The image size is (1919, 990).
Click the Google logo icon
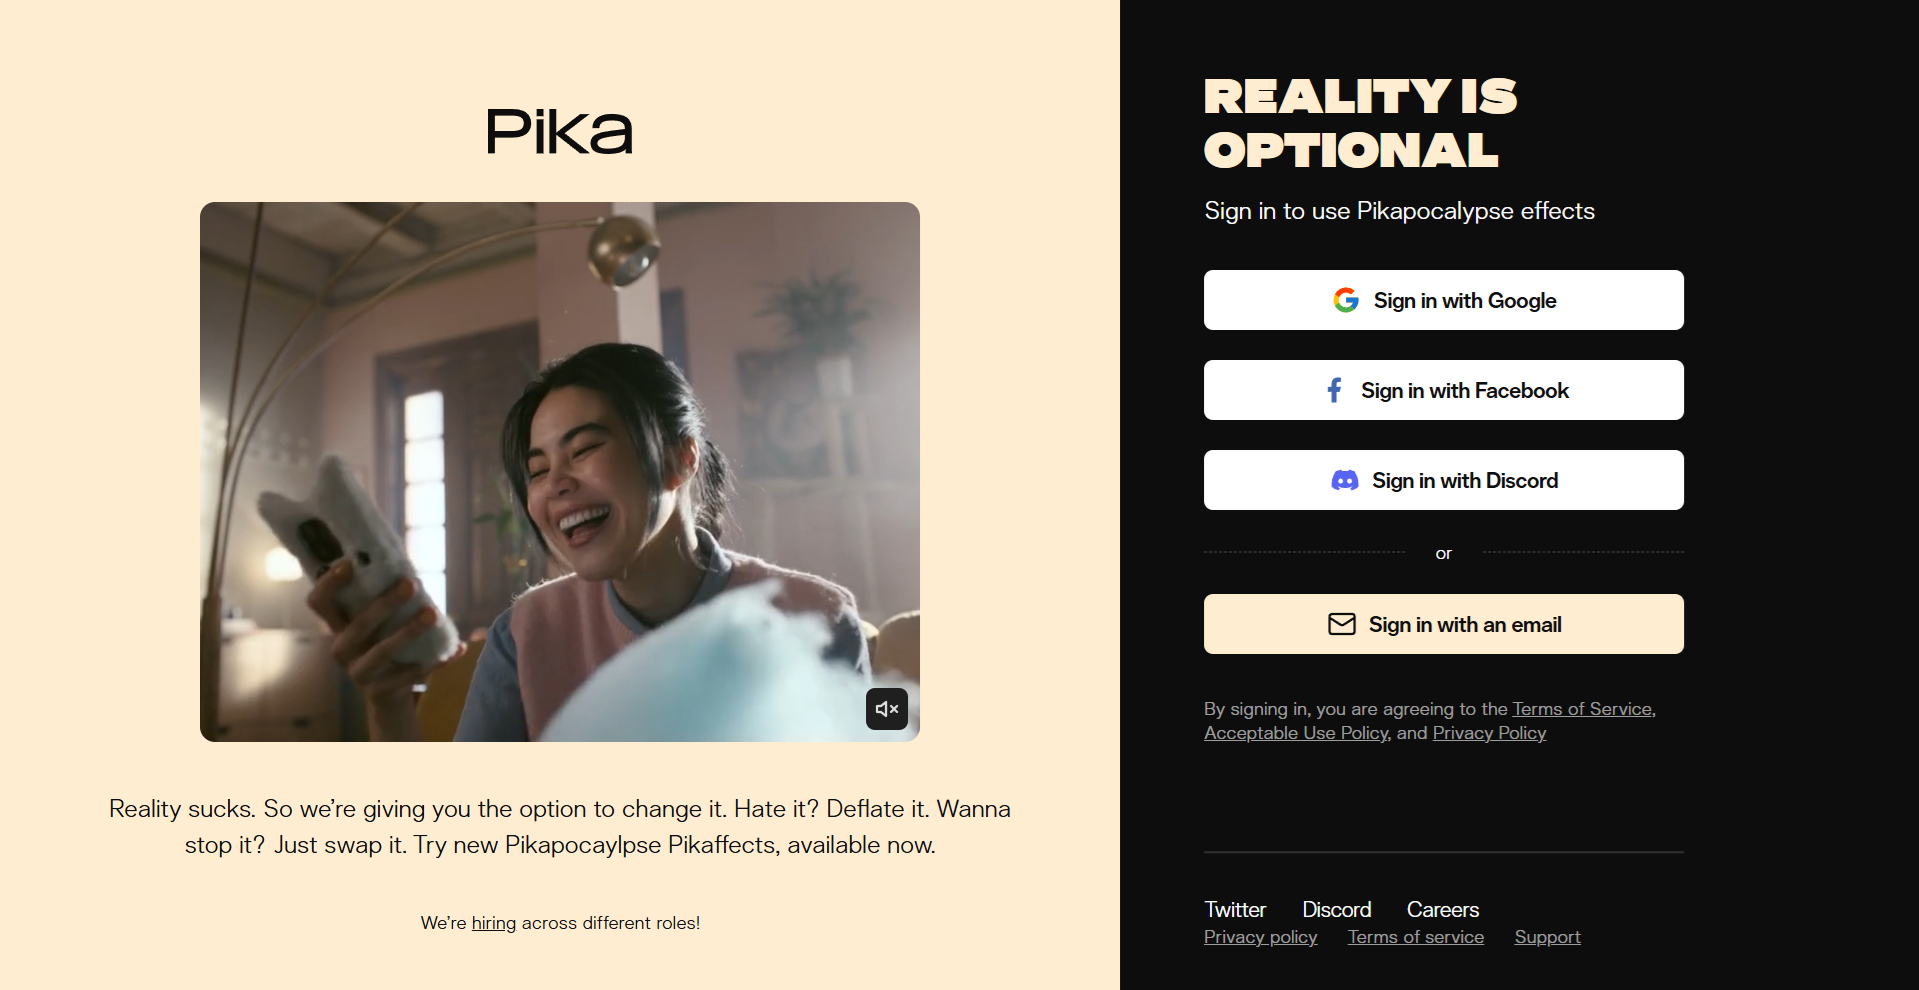[1346, 300]
